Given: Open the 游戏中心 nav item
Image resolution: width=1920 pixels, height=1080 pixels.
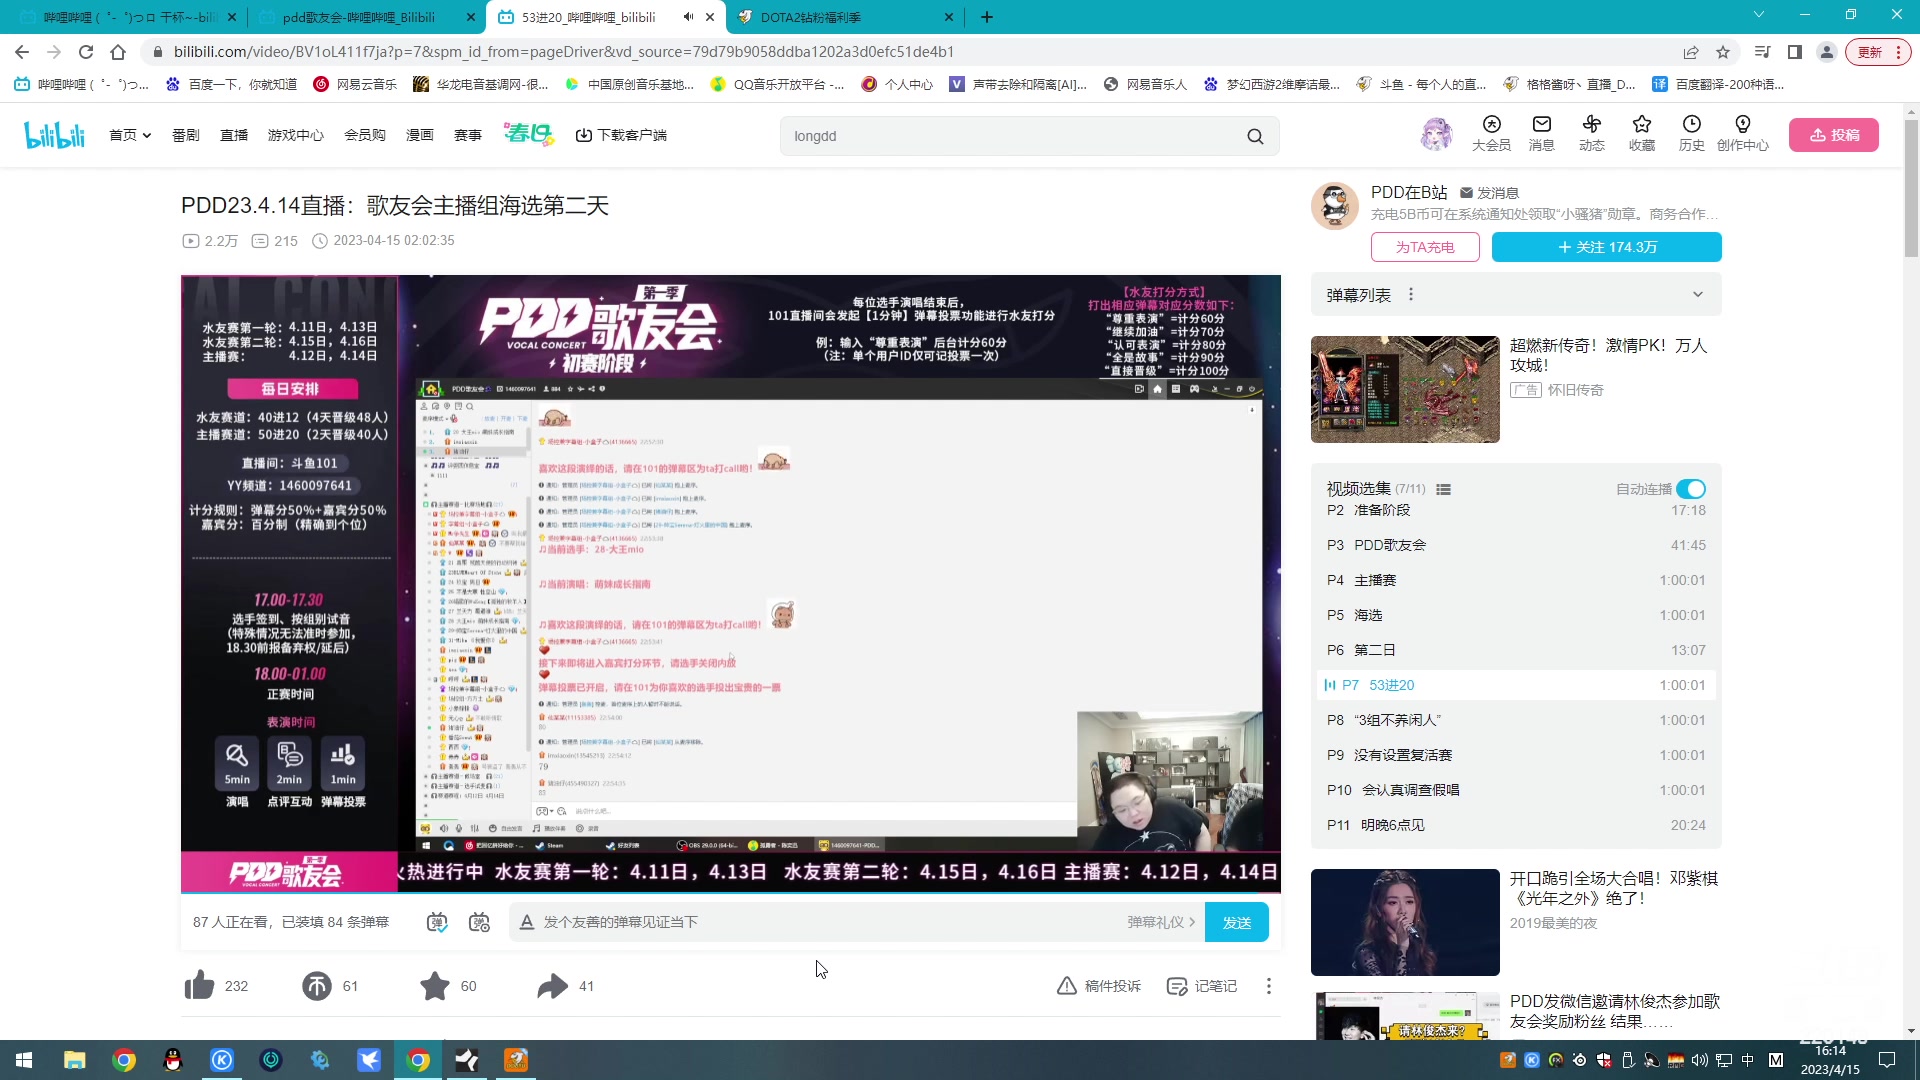Looking at the screenshot, I should pyautogui.click(x=296, y=135).
